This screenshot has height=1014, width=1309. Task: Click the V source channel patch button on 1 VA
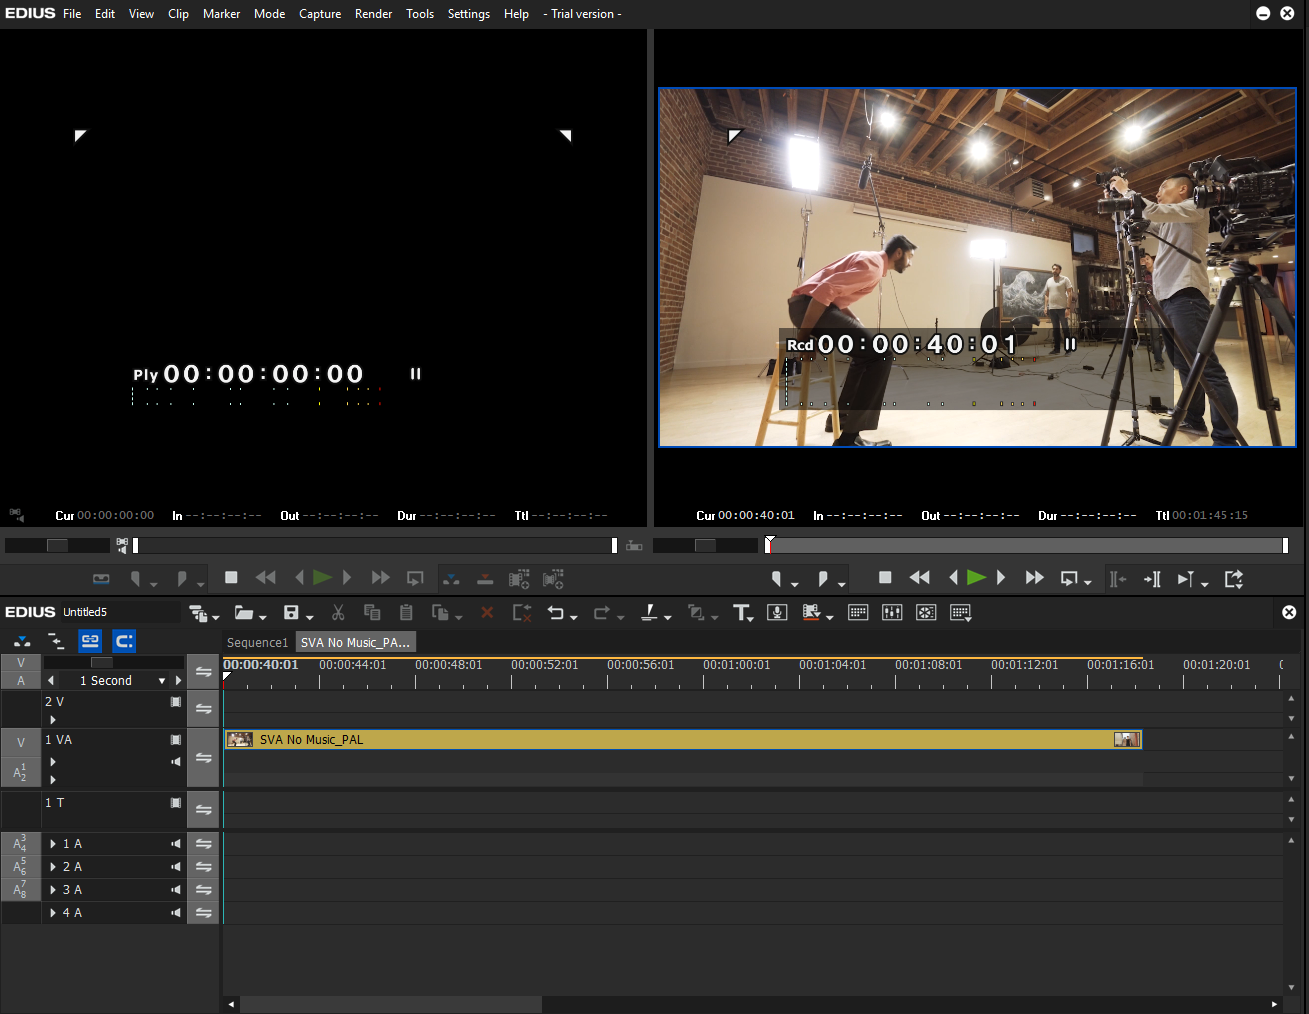[x=21, y=743]
